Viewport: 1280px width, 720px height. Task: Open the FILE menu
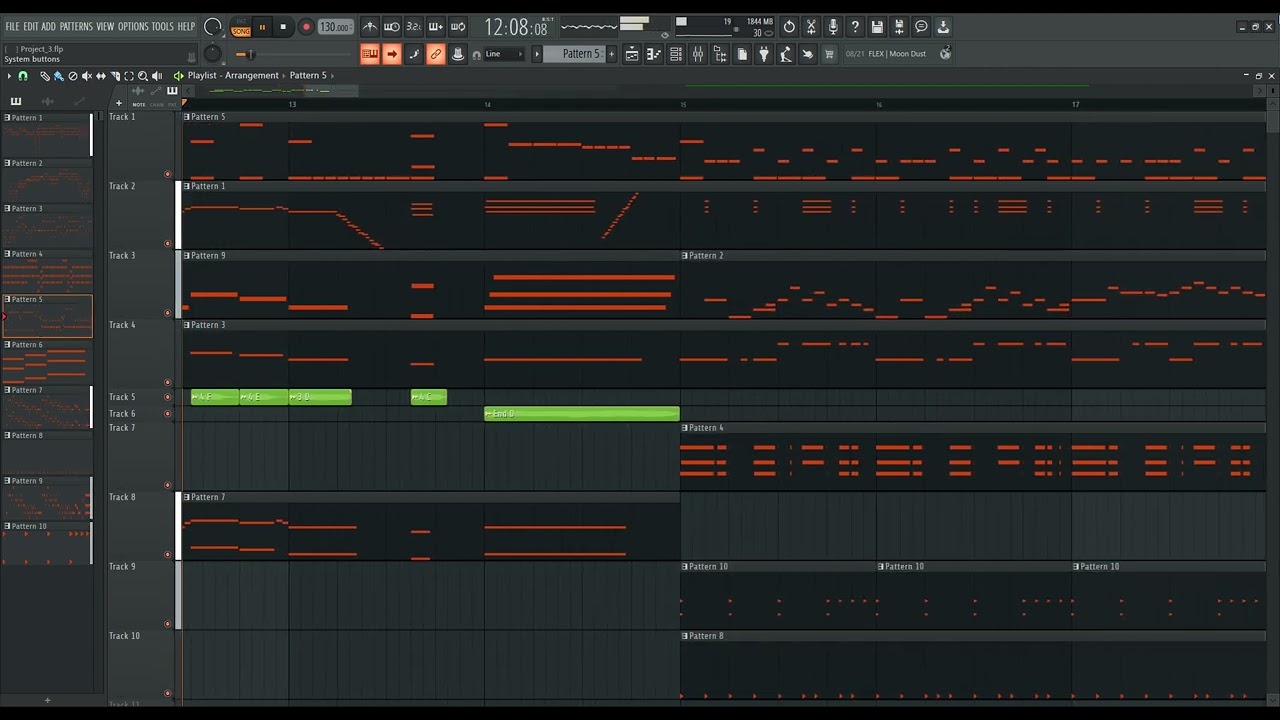pos(12,26)
